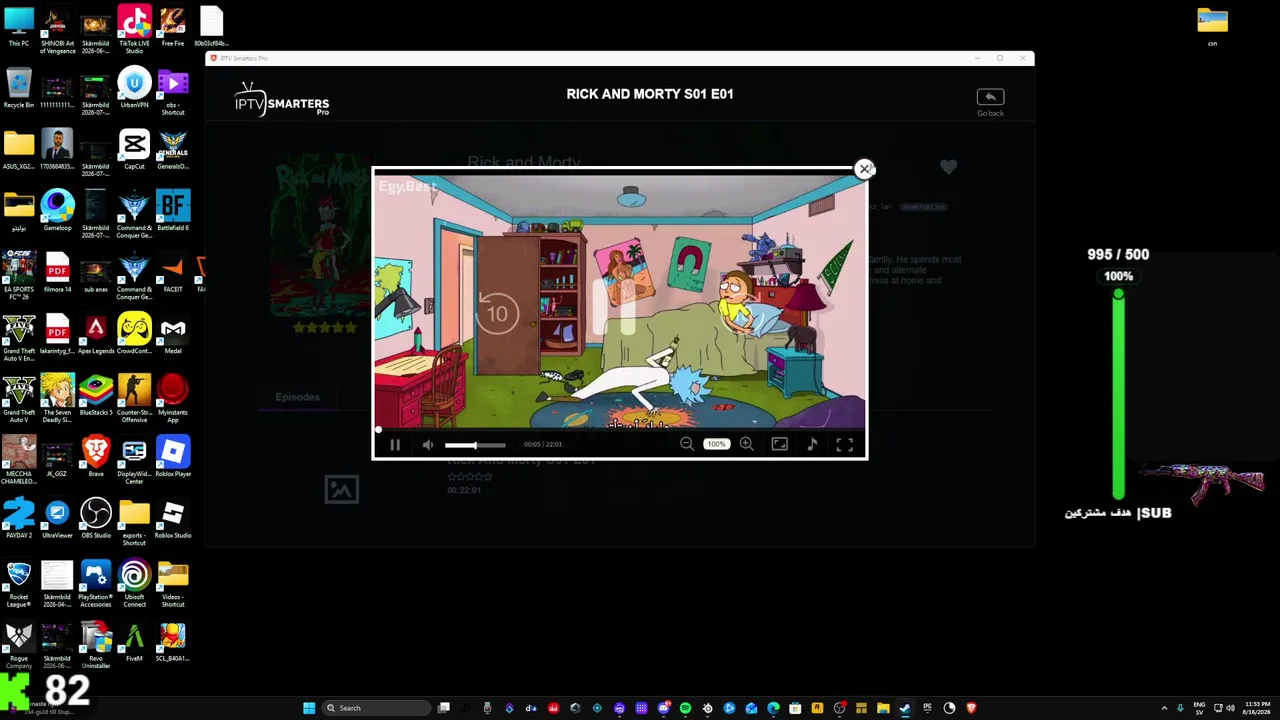Click the RICK AND MORTY S01 E01 title

pos(650,94)
